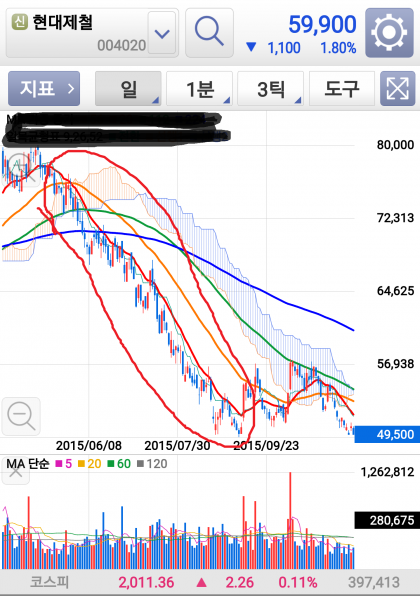Switch to 1분 minute chart
The width and height of the screenshot is (420, 596).
[200, 89]
